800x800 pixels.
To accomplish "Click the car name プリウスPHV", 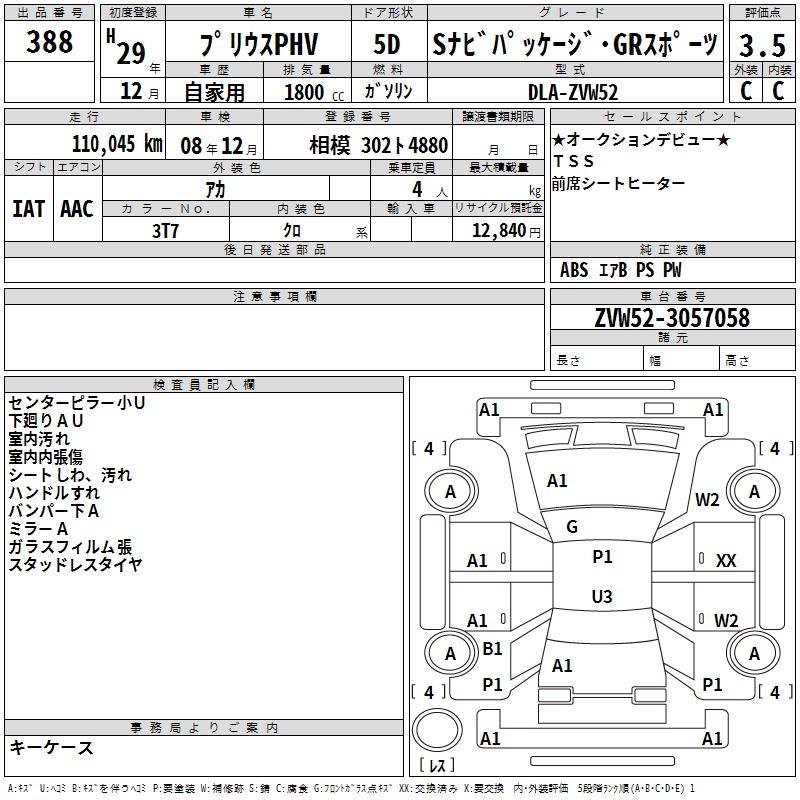I will pos(259,44).
